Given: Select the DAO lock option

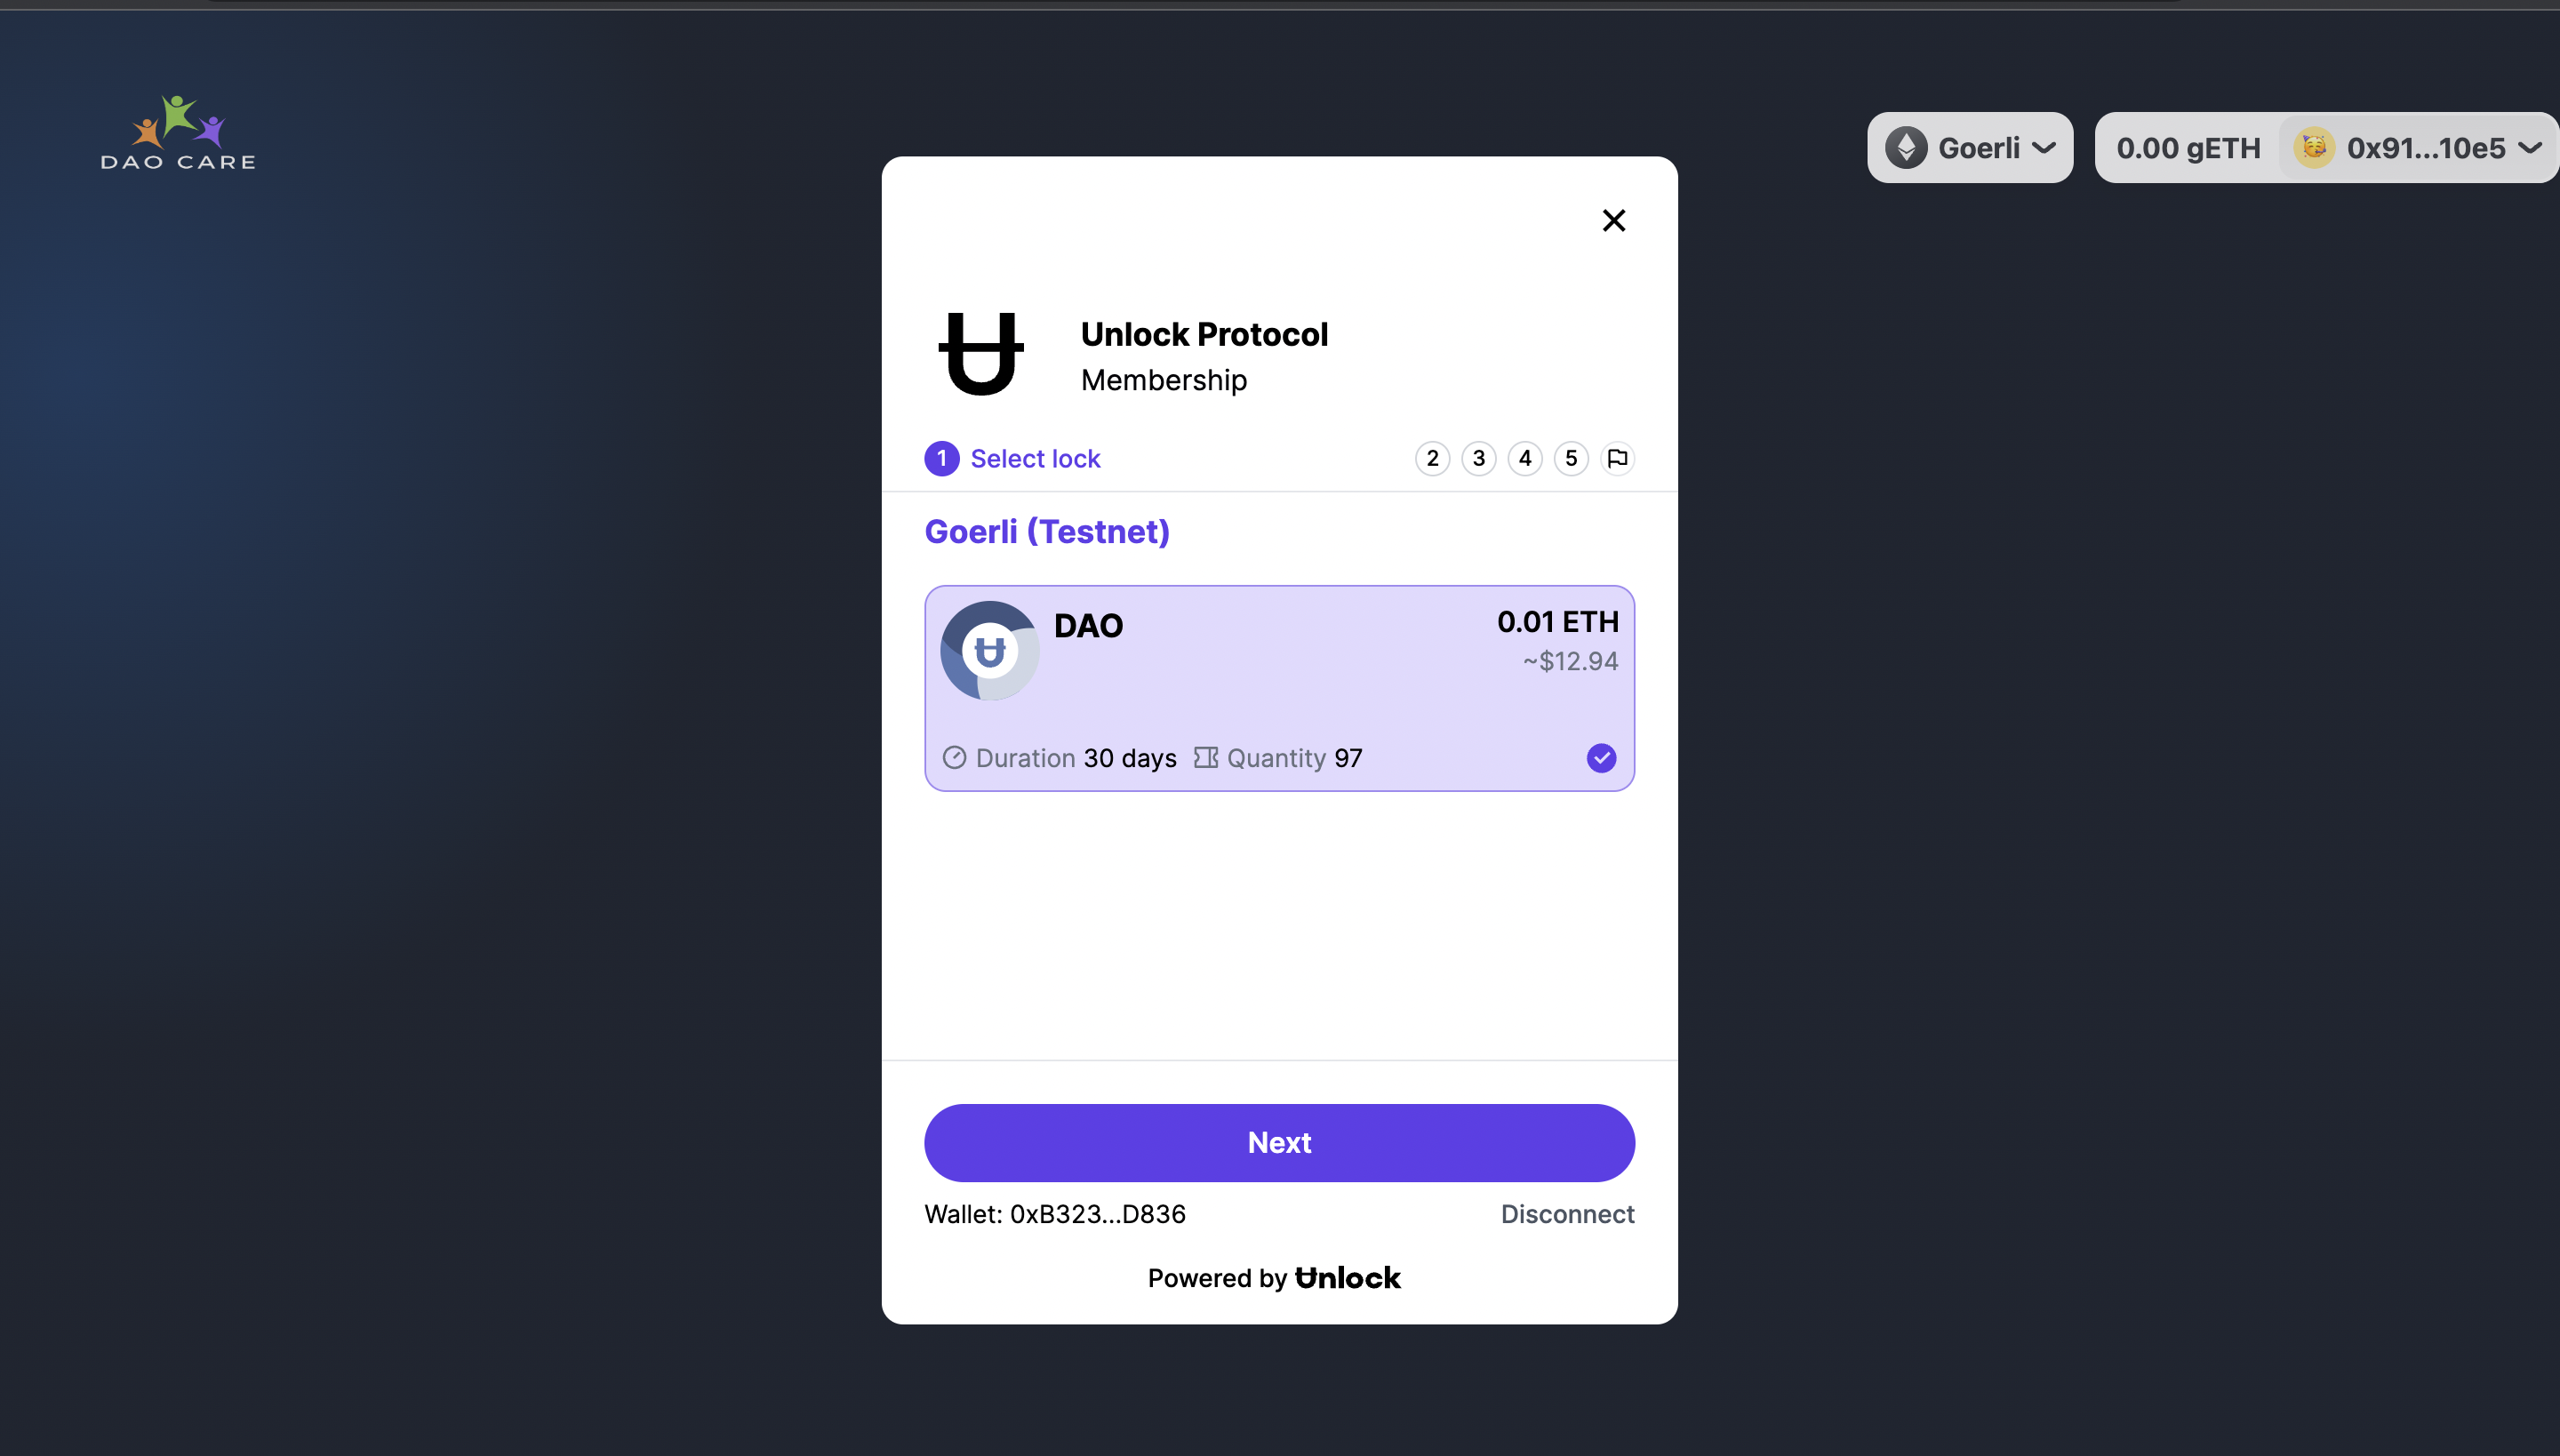Looking at the screenshot, I should pyautogui.click(x=1278, y=686).
